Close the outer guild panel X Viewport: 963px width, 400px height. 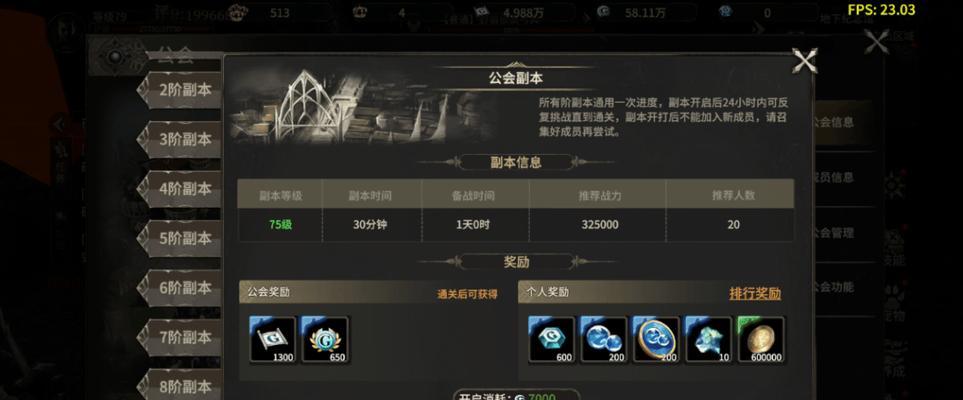[x=876, y=42]
